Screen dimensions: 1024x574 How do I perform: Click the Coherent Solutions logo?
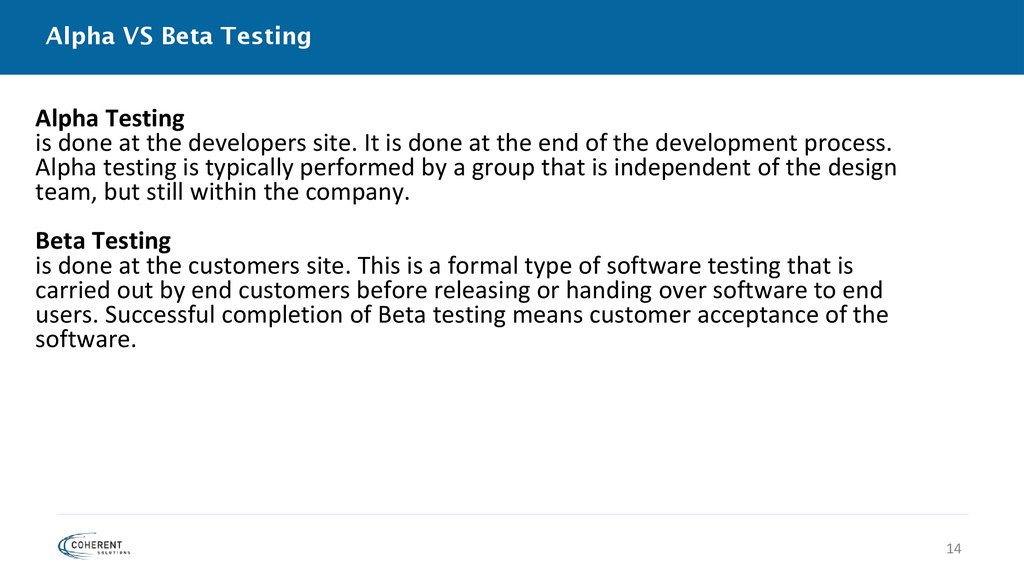pyautogui.click(x=94, y=544)
